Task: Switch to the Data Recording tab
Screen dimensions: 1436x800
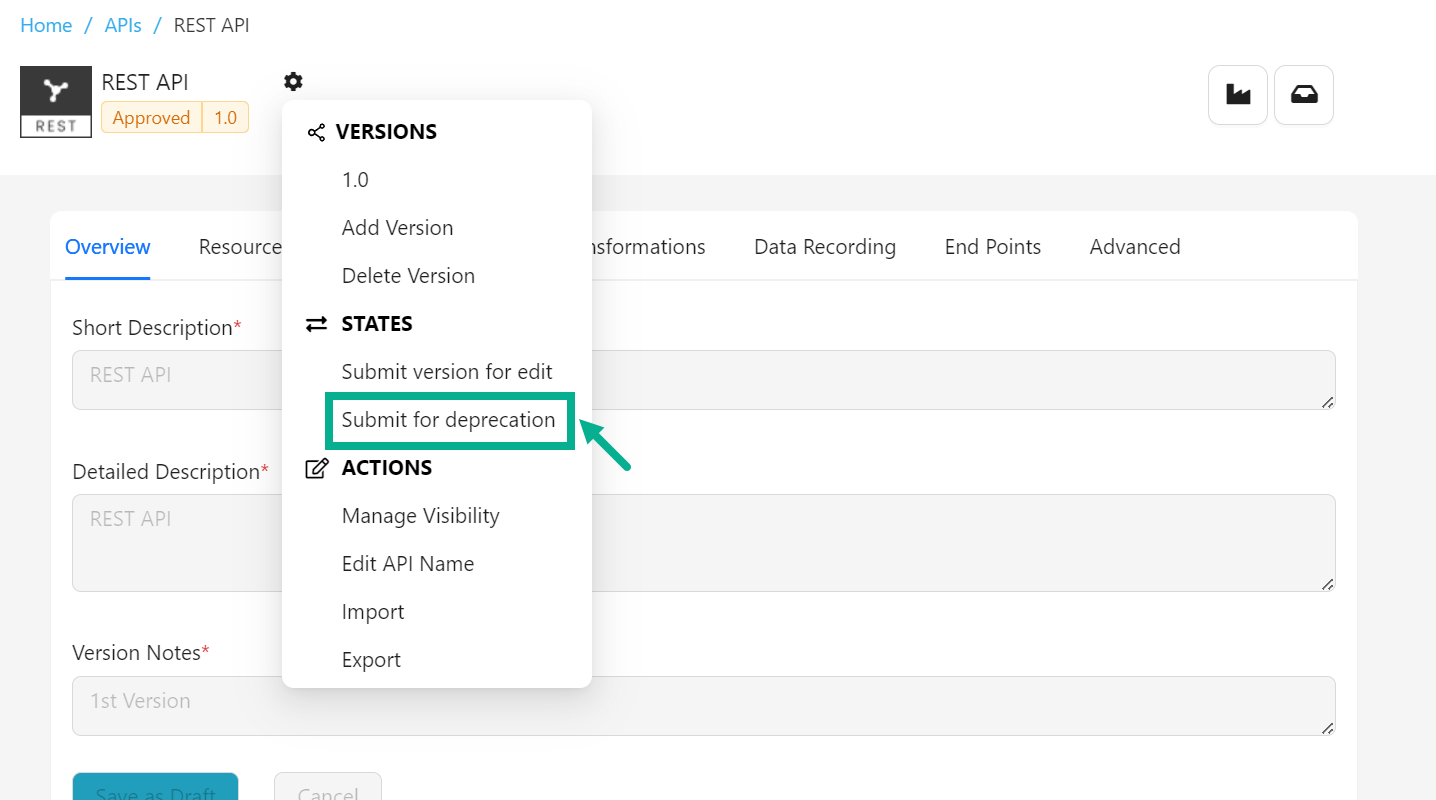Action: click(824, 247)
